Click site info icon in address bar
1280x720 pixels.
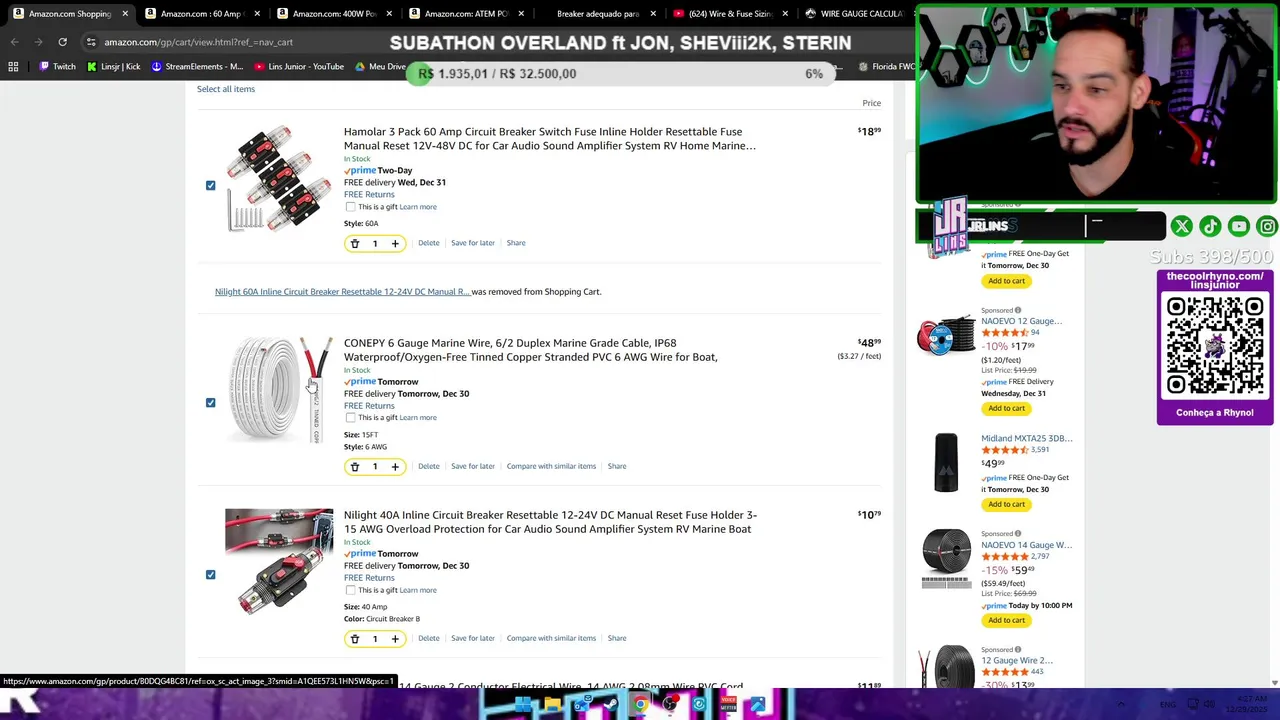click(90, 42)
